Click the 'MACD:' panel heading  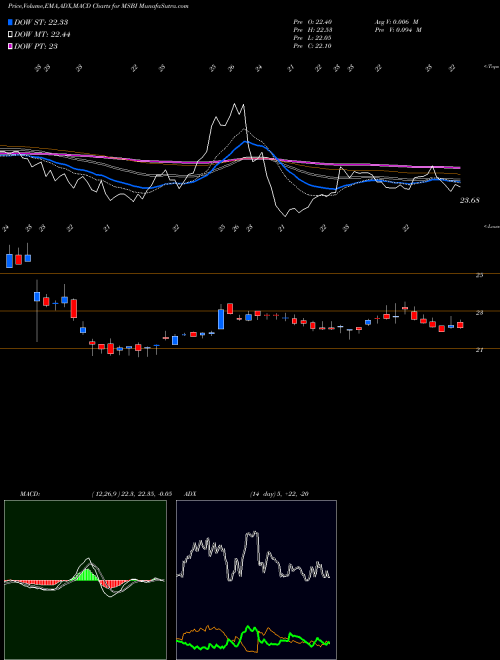[29, 494]
